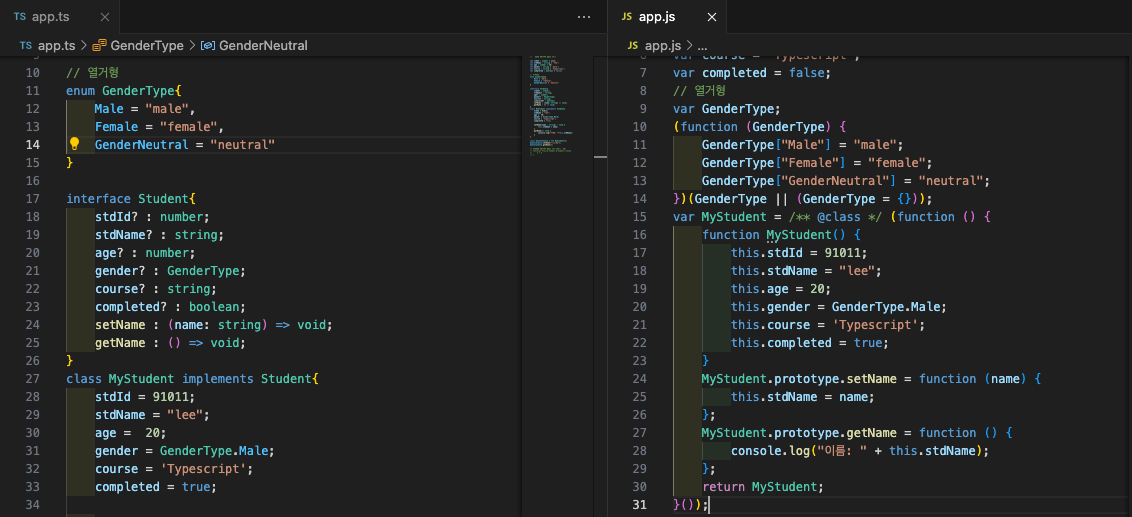Click the lightbulb quick fix icon
The image size is (1132, 517).
pos(74,144)
